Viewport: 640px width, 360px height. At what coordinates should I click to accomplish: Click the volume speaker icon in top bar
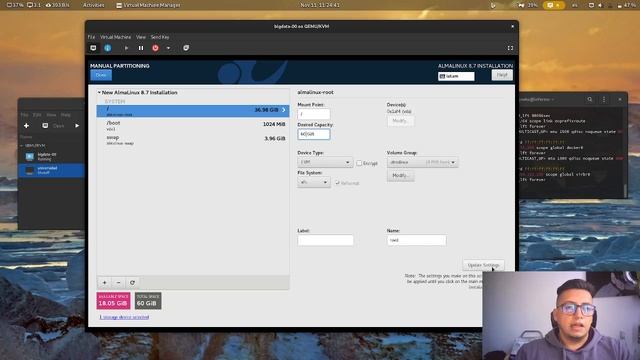600,5
